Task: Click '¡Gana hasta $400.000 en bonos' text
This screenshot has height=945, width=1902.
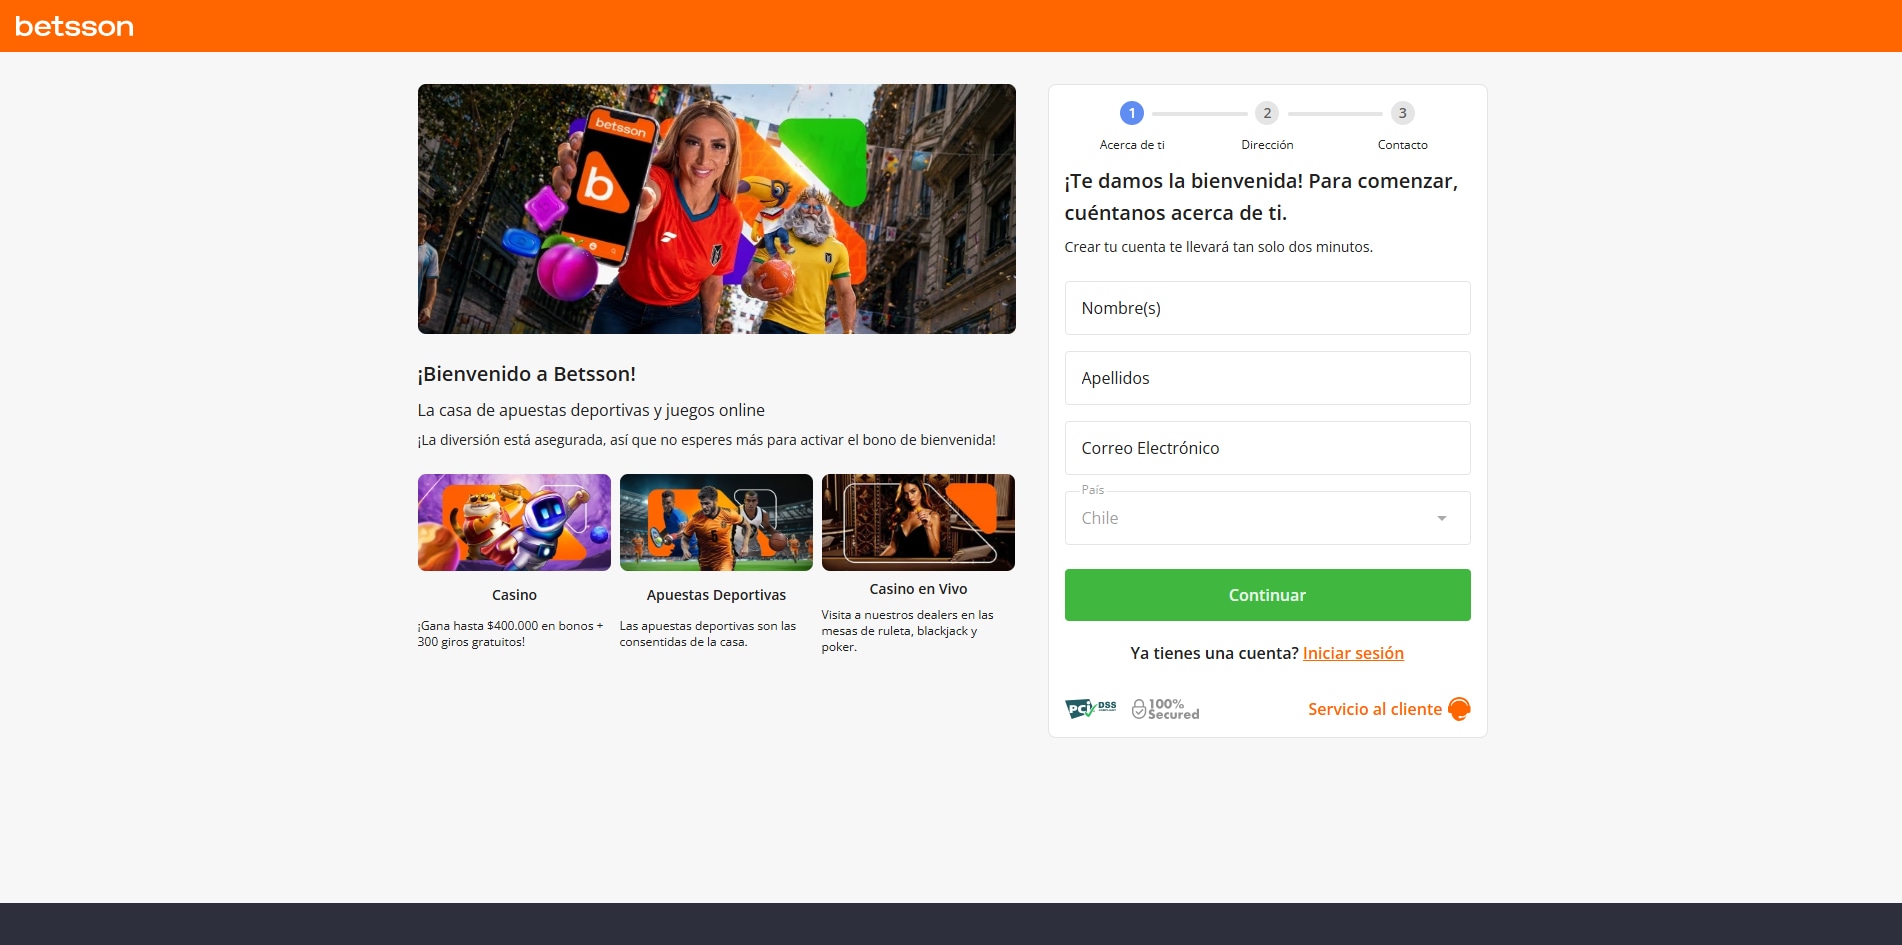Action: coord(510,634)
